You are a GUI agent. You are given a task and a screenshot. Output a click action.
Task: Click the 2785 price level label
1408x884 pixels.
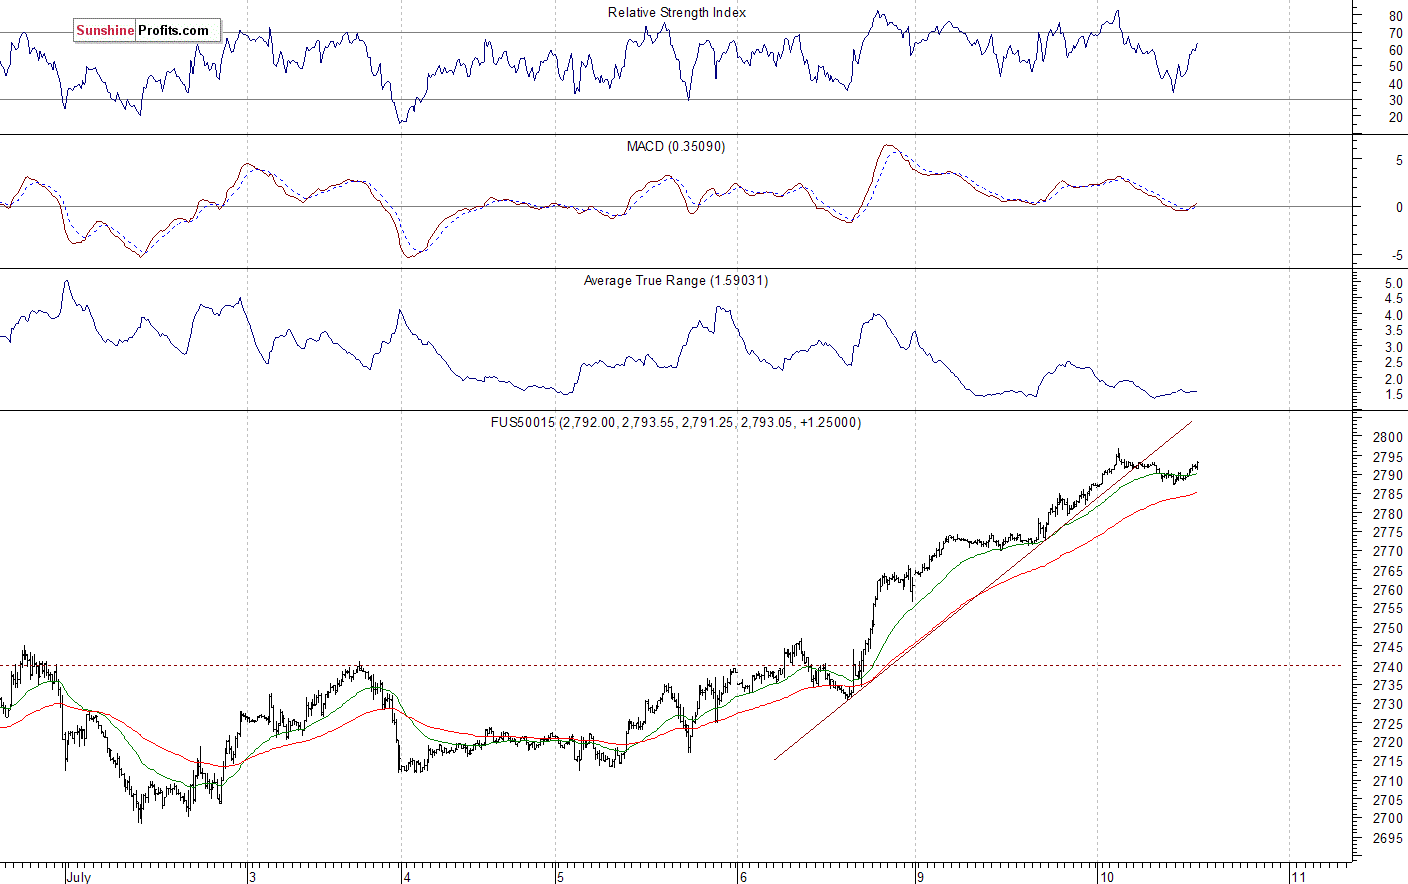tap(1387, 495)
